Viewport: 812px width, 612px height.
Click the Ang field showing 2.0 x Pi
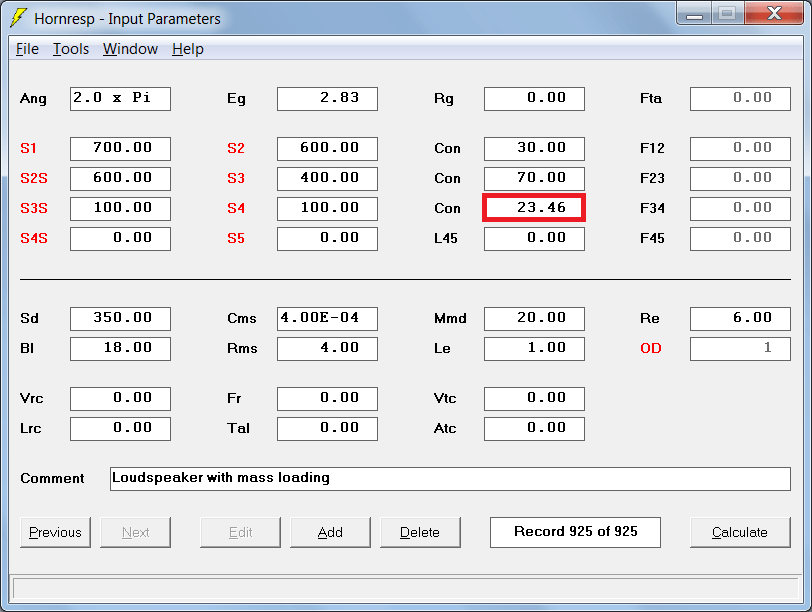tap(120, 99)
